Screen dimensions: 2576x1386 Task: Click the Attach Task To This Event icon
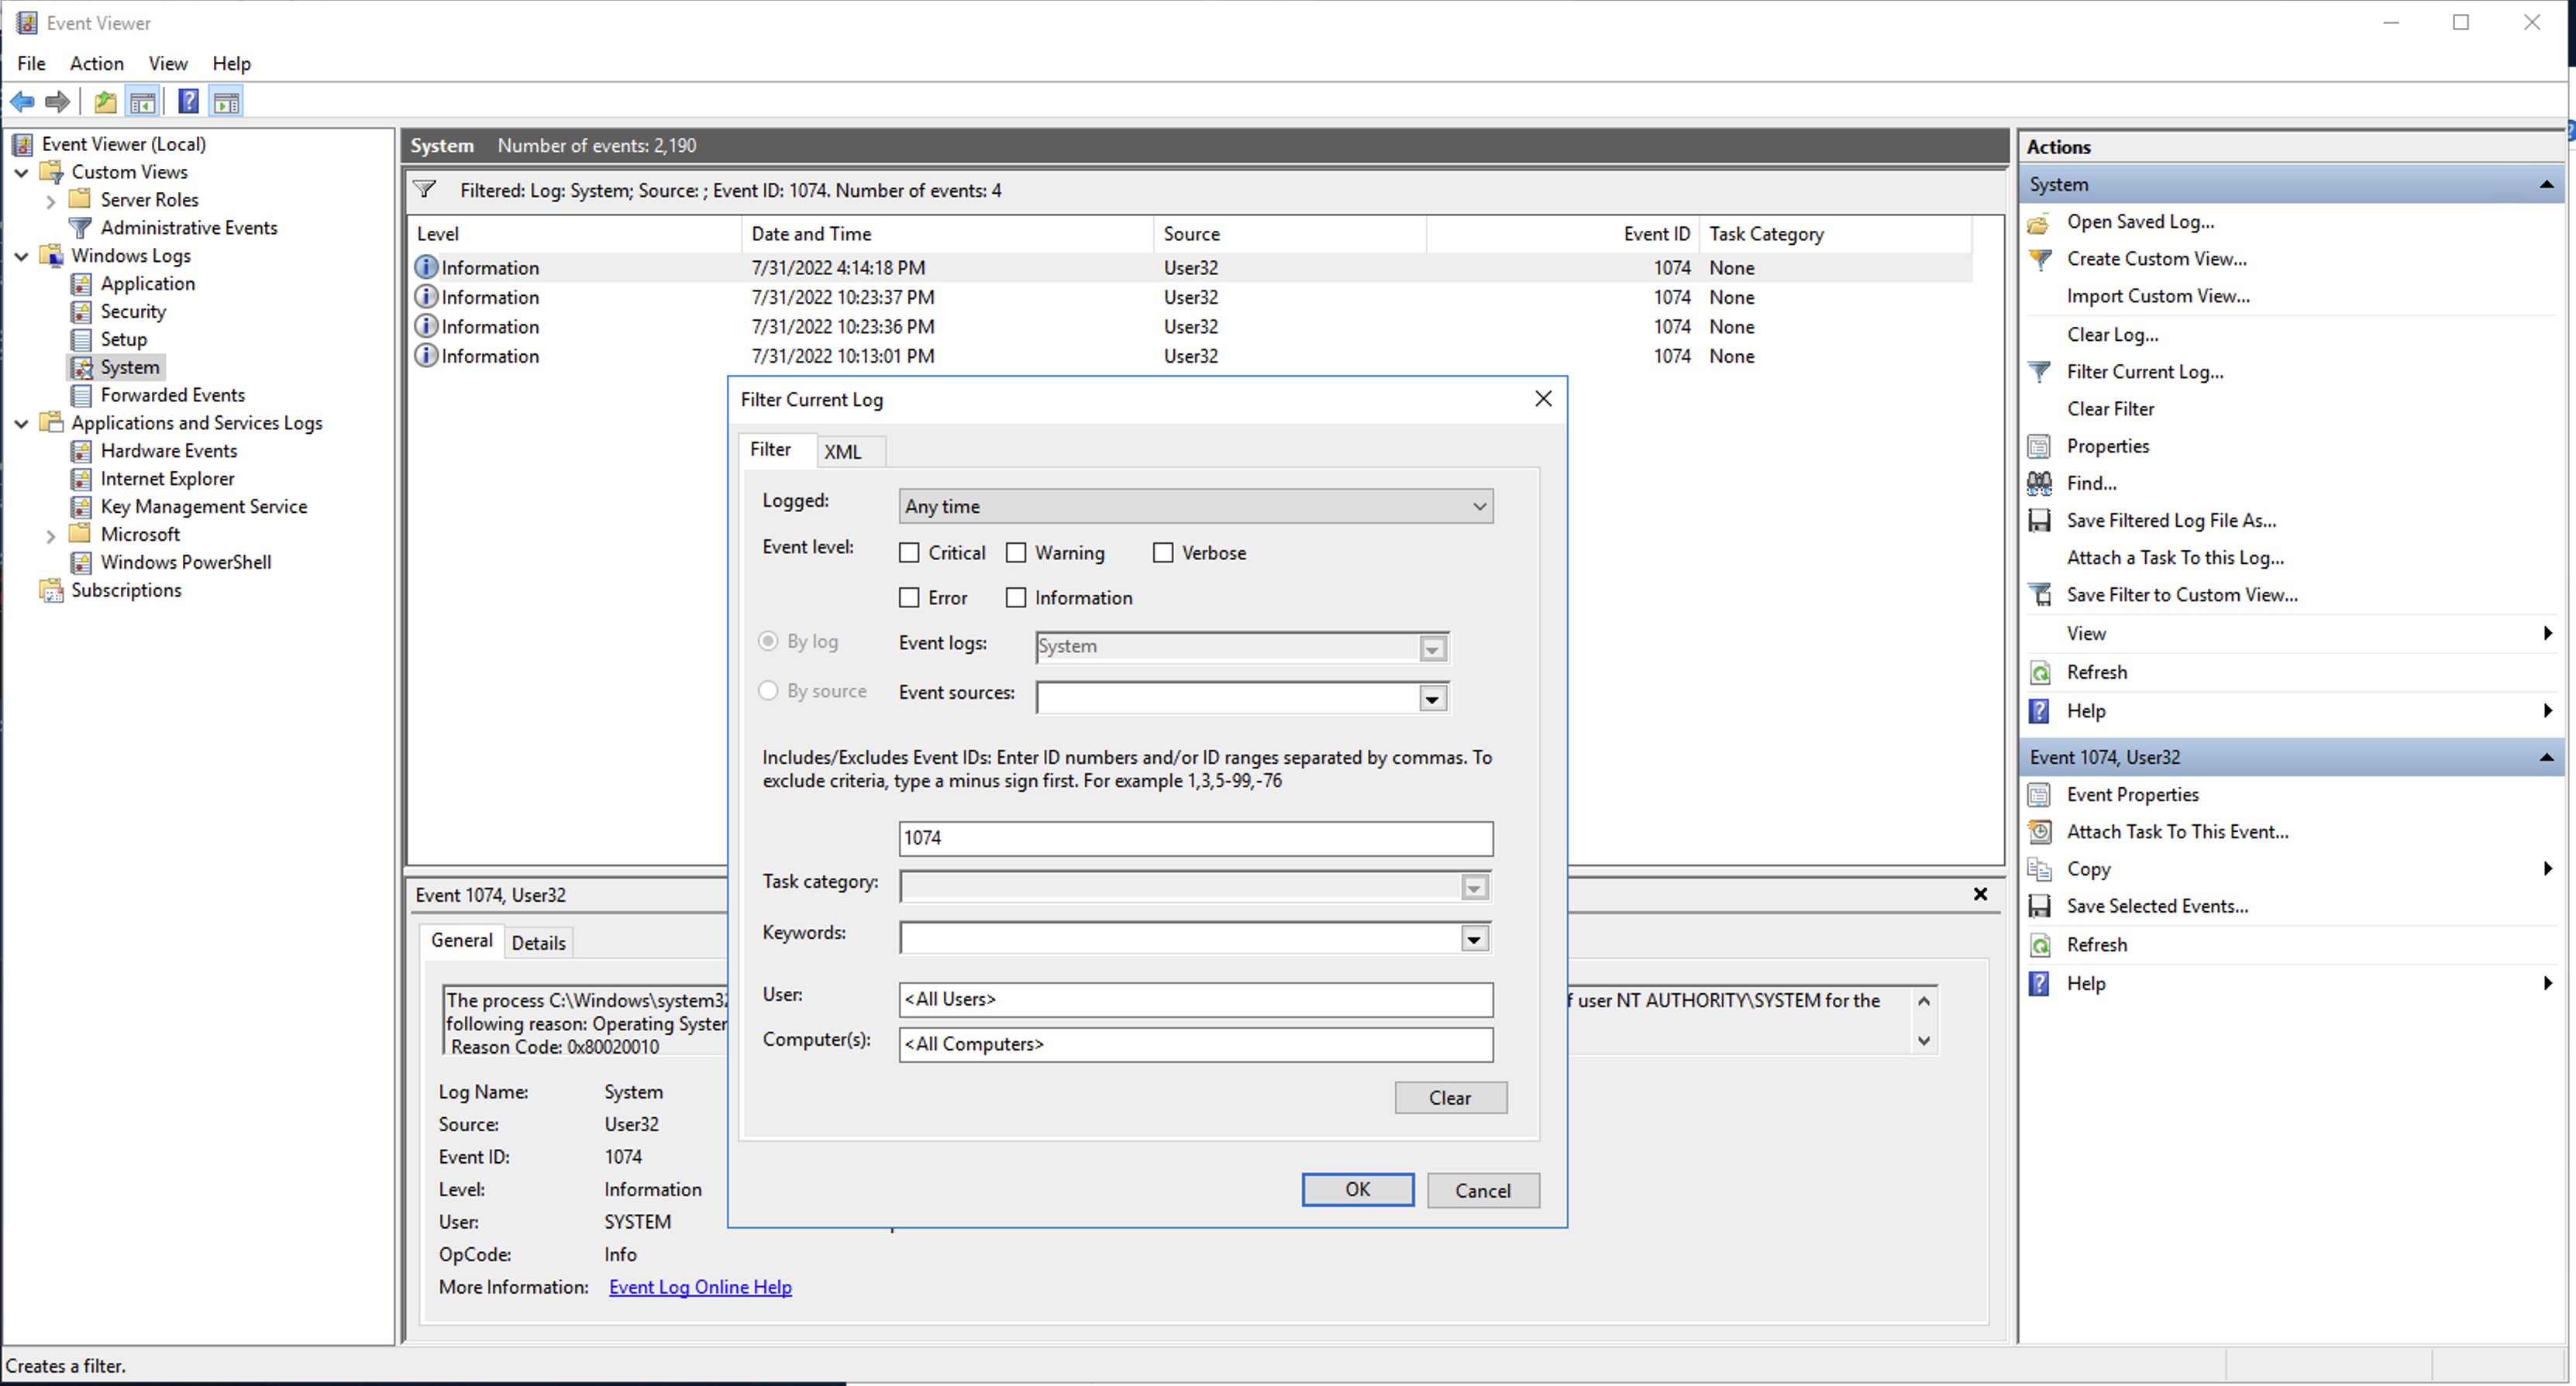(2039, 832)
